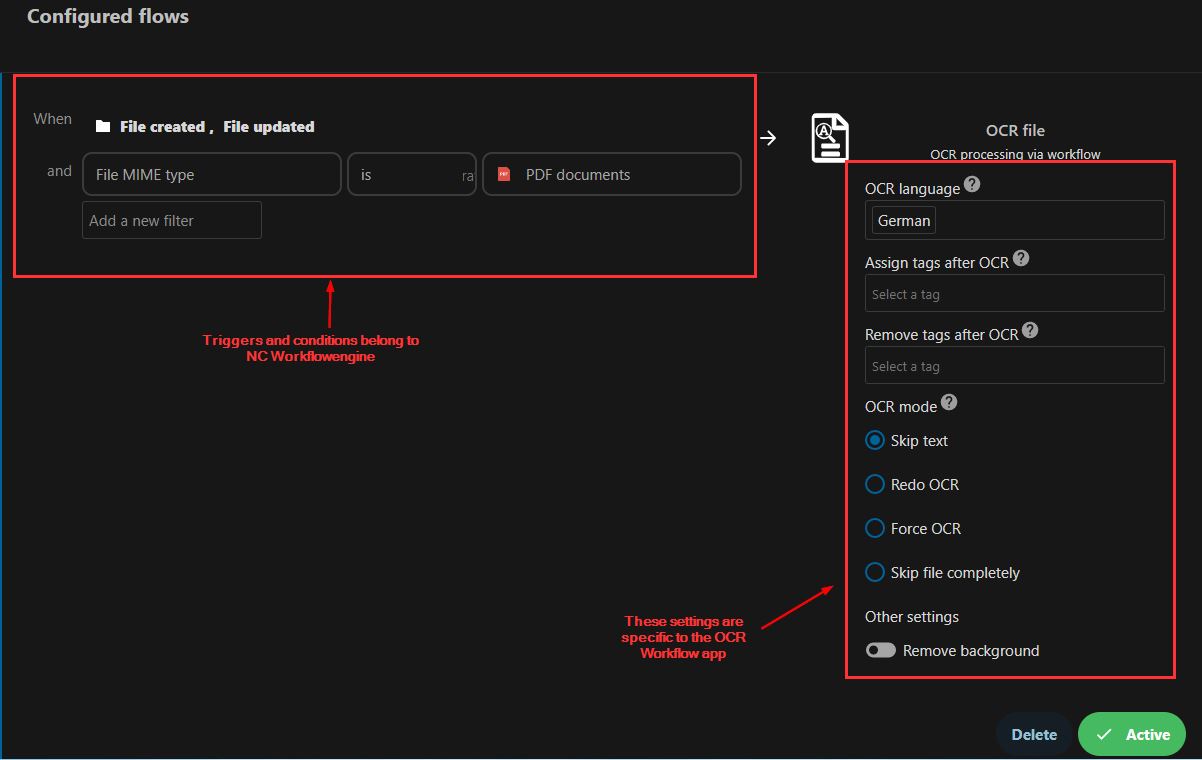Screen dimensions: 1202x760
Task: Select the Force OCR mode
Action: point(875,529)
